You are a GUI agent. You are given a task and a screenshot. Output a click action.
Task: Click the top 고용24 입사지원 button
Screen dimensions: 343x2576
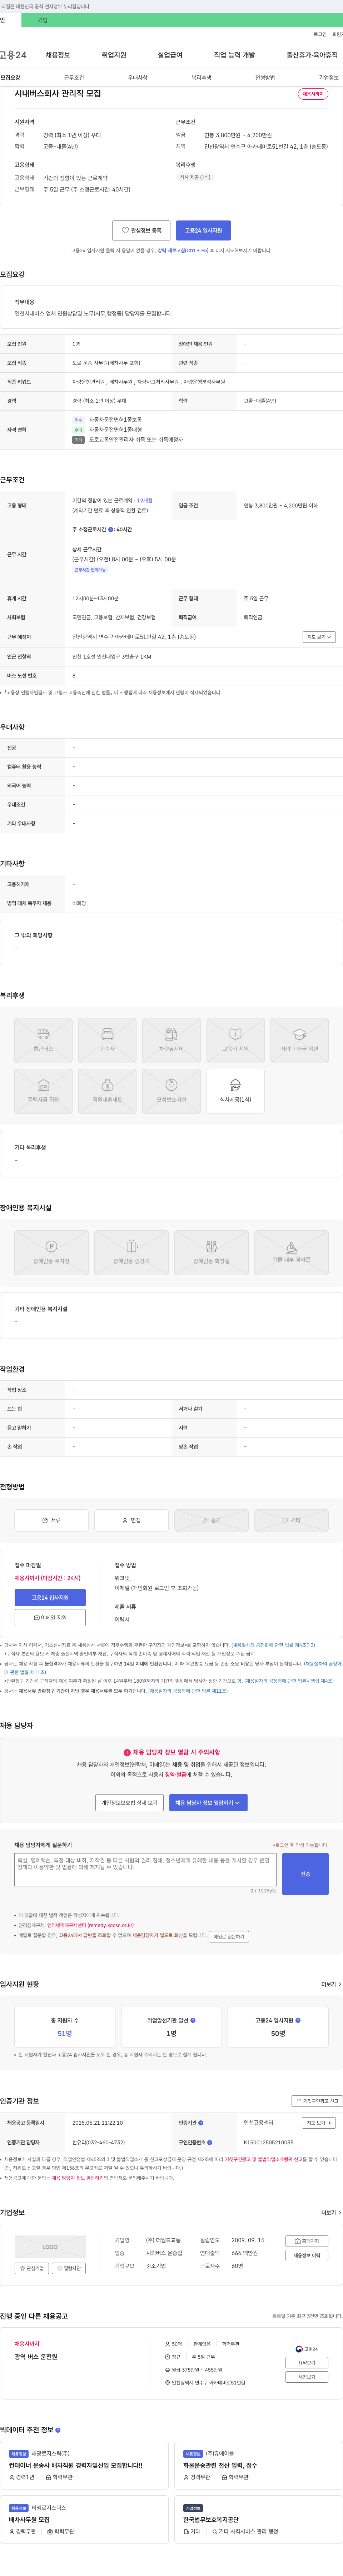point(203,230)
